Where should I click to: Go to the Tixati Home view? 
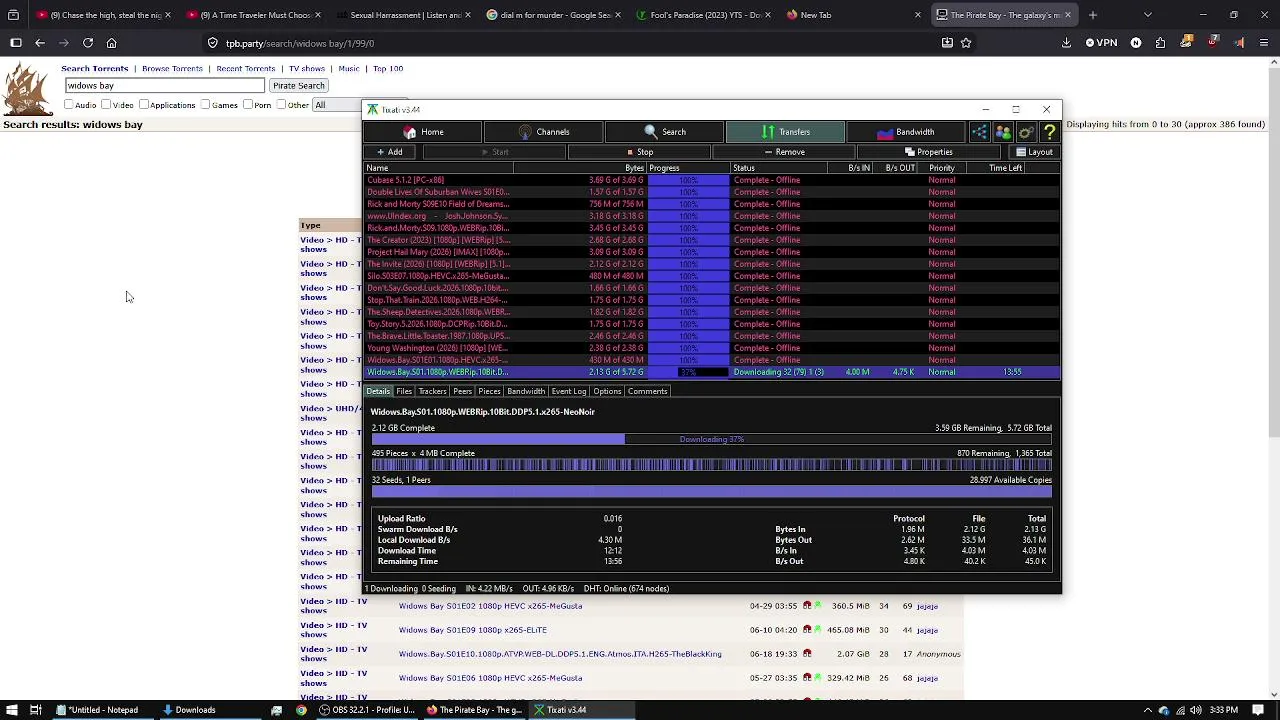click(423, 132)
